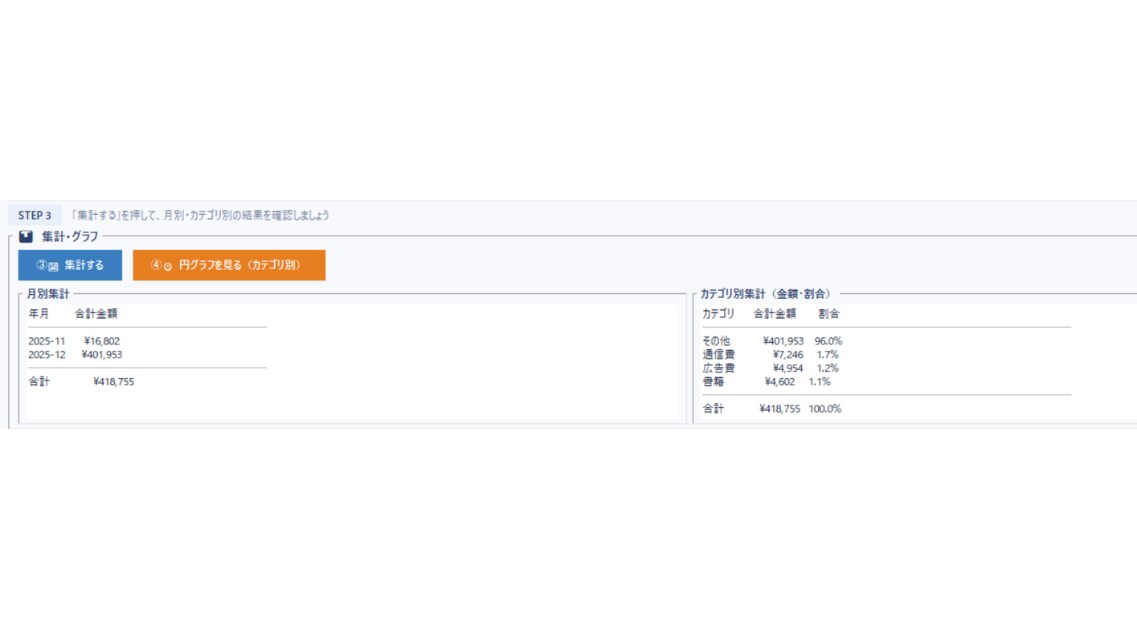
Task: Click the カテゴリ別集計（金額・割合） group label
Action: (765, 294)
